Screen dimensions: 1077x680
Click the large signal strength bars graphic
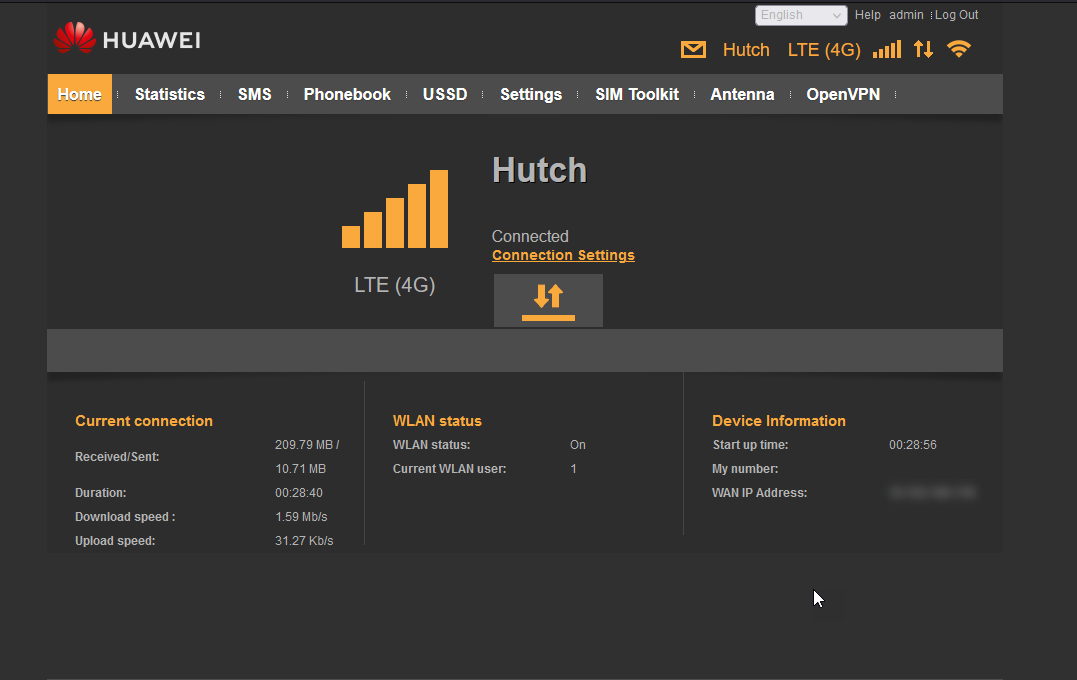395,209
